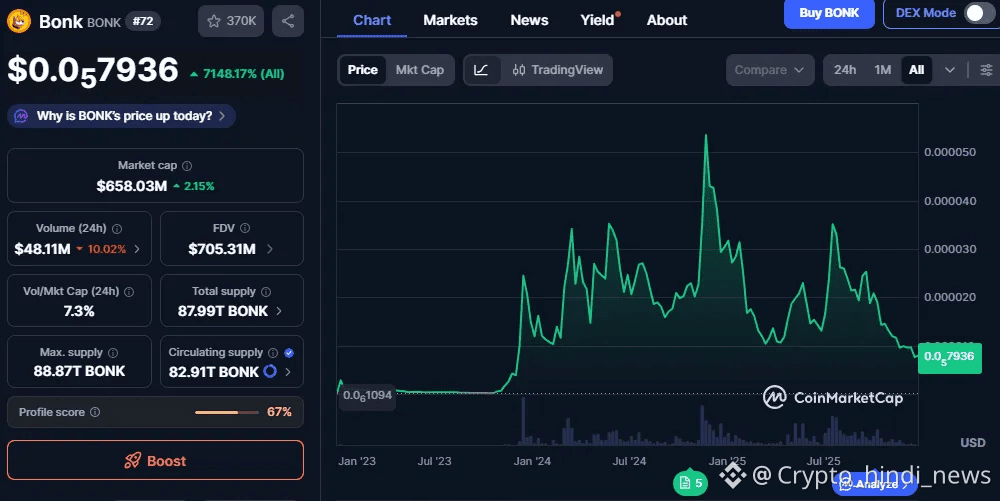Click the CoinMarketCap logo on the chart
The width and height of the screenshot is (1000, 501).
pyautogui.click(x=833, y=398)
